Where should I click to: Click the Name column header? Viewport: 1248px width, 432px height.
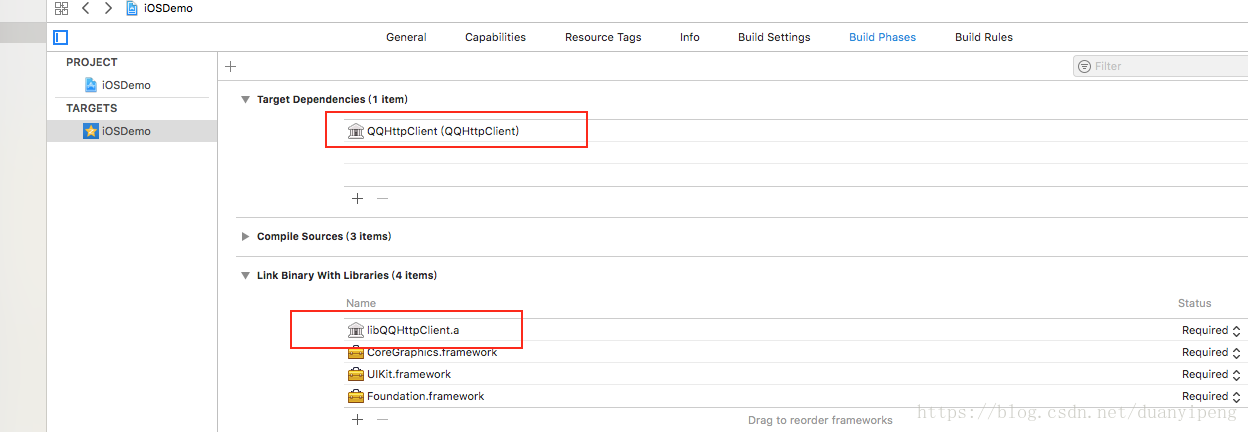pyautogui.click(x=361, y=303)
